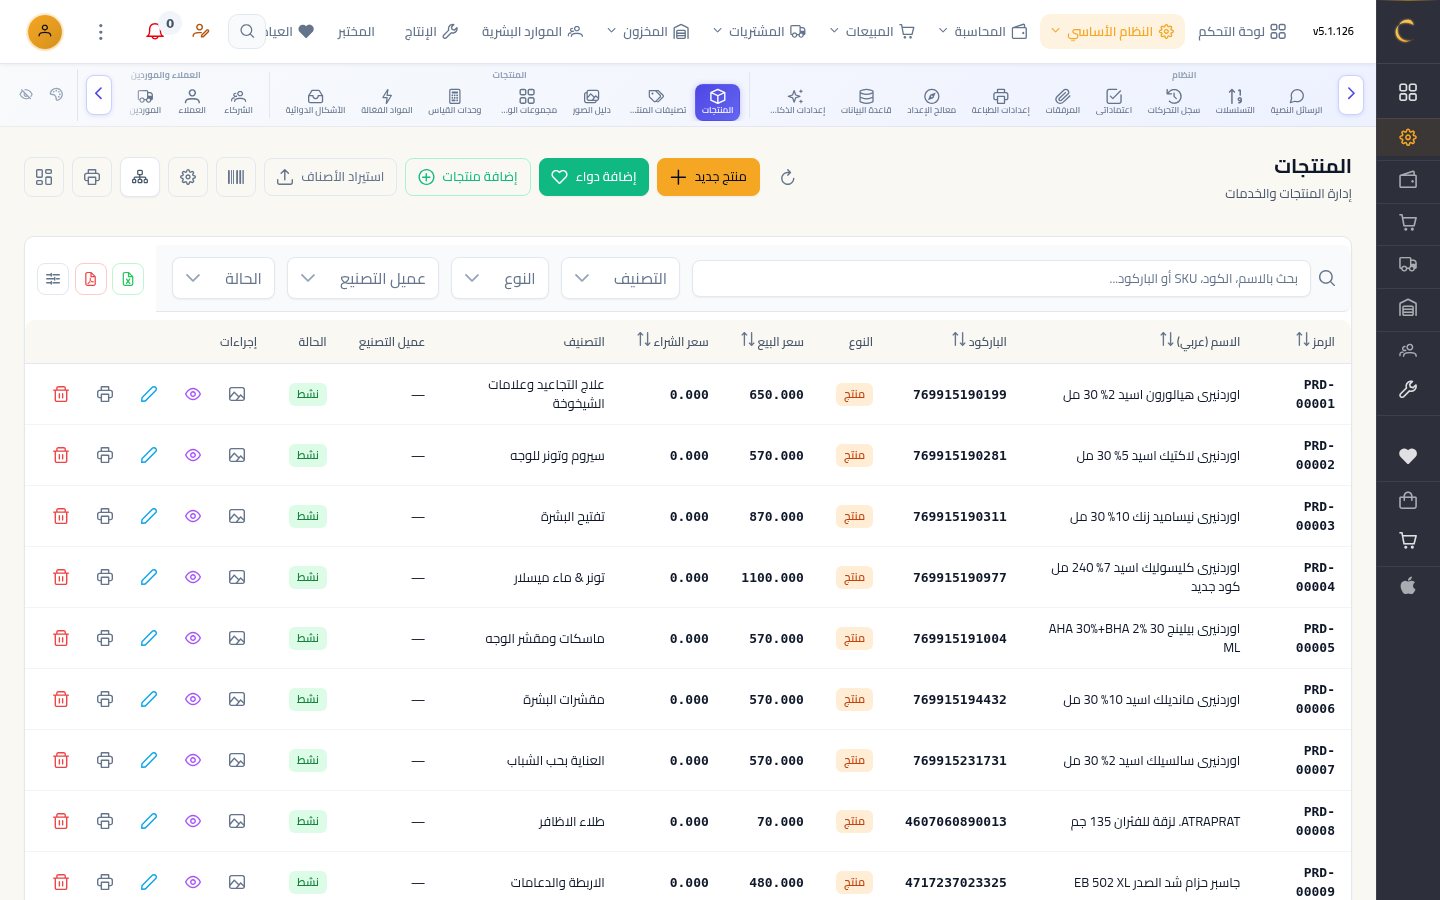
Task: Open المختبر menu
Action: [x=356, y=32]
